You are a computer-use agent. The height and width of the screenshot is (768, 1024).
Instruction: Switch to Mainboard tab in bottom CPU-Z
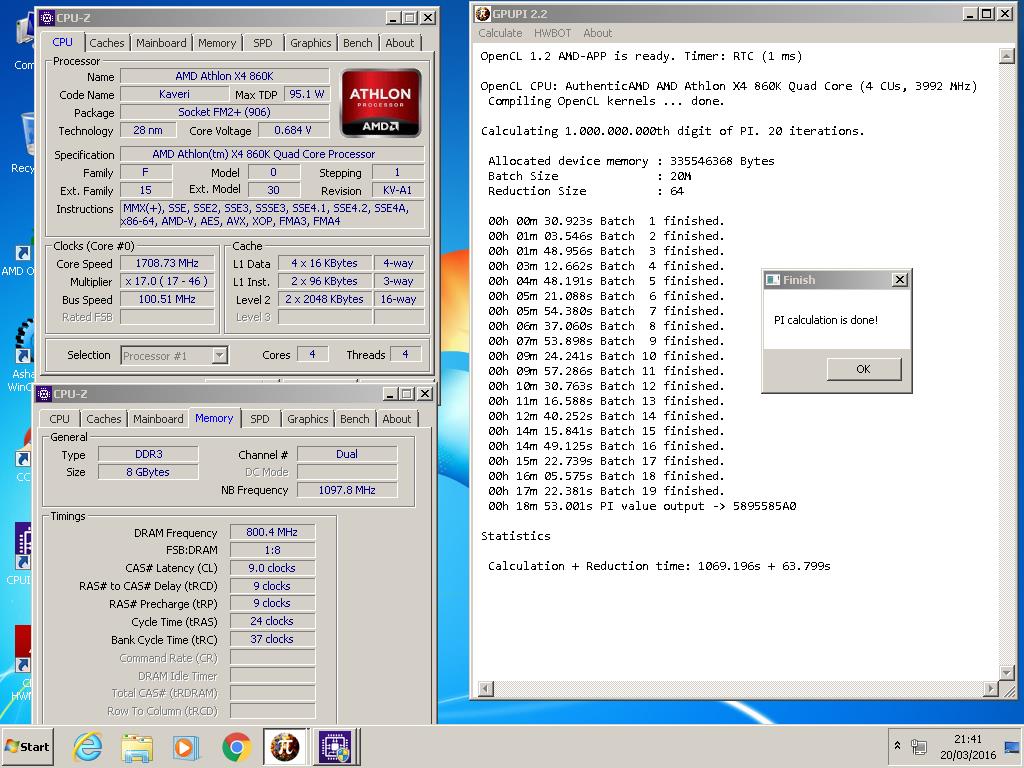[x=158, y=419]
